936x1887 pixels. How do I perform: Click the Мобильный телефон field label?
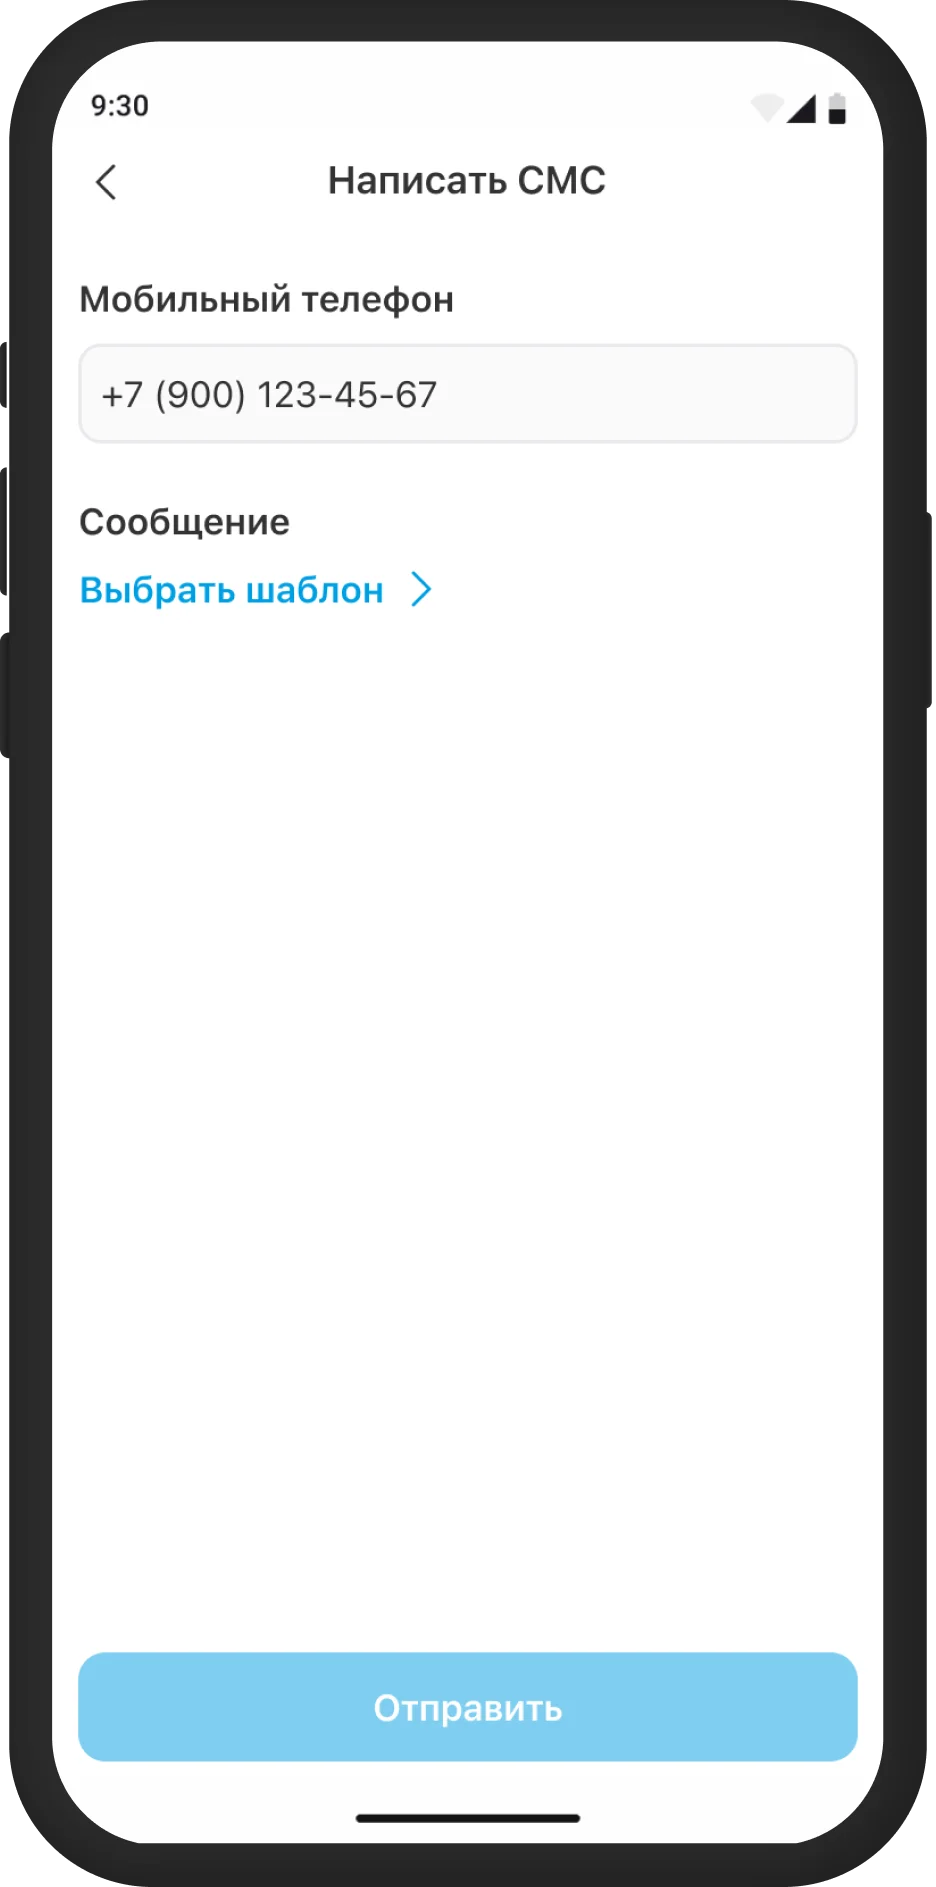[x=267, y=300]
